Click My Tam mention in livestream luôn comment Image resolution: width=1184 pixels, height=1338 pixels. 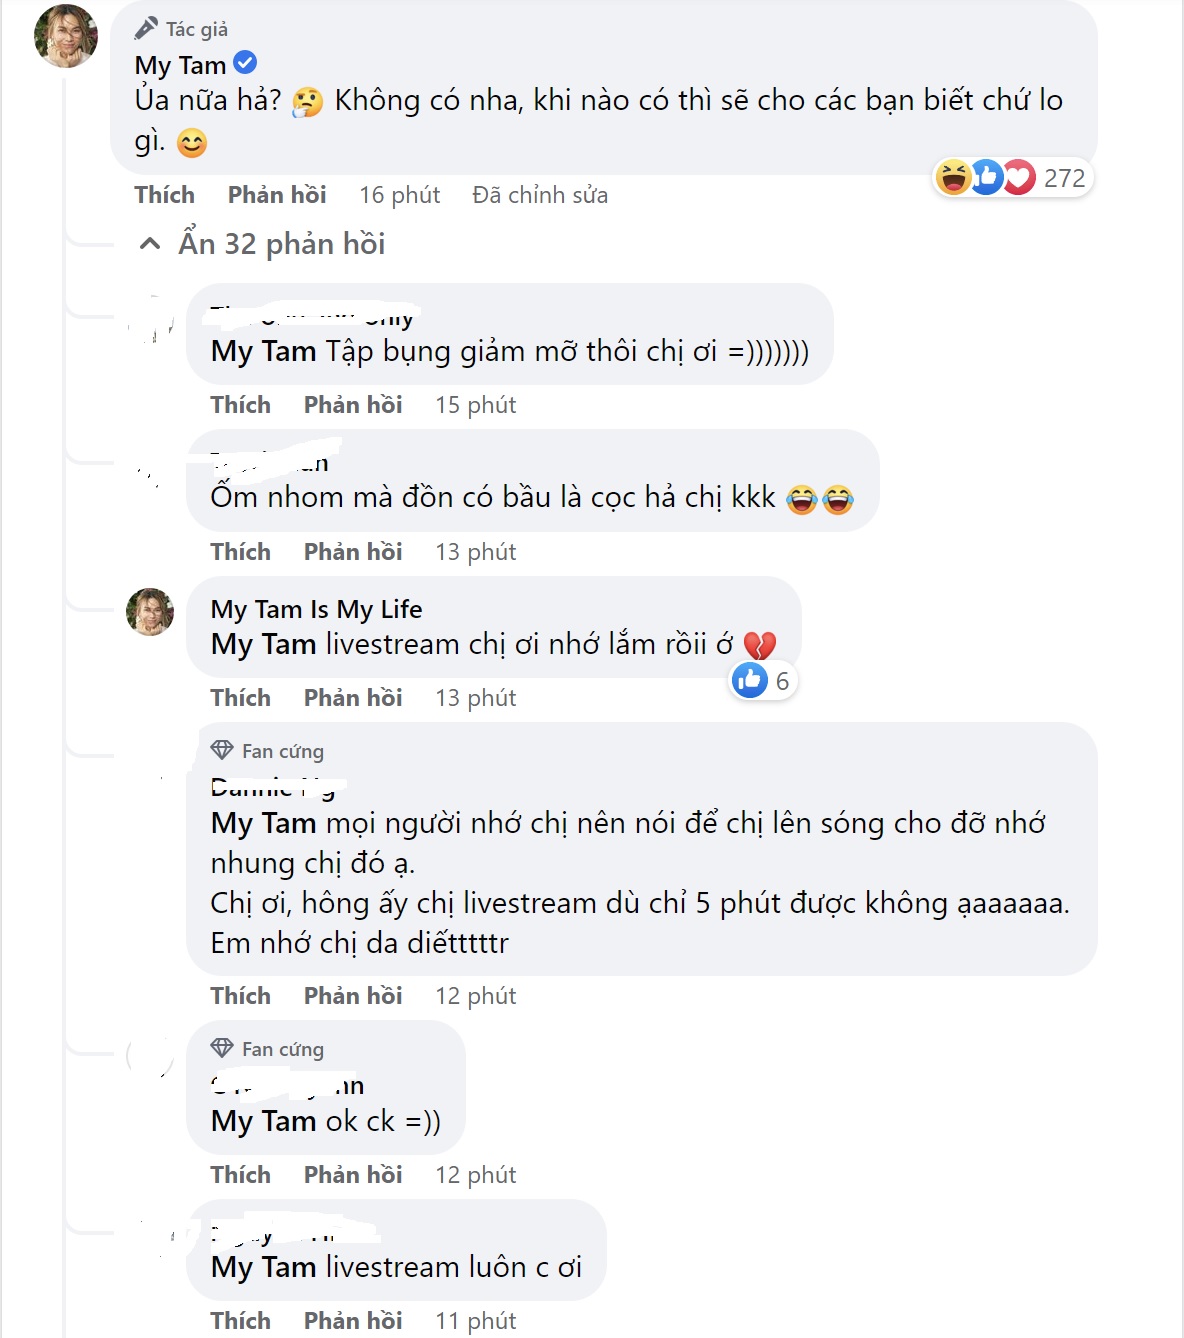[x=264, y=1267]
